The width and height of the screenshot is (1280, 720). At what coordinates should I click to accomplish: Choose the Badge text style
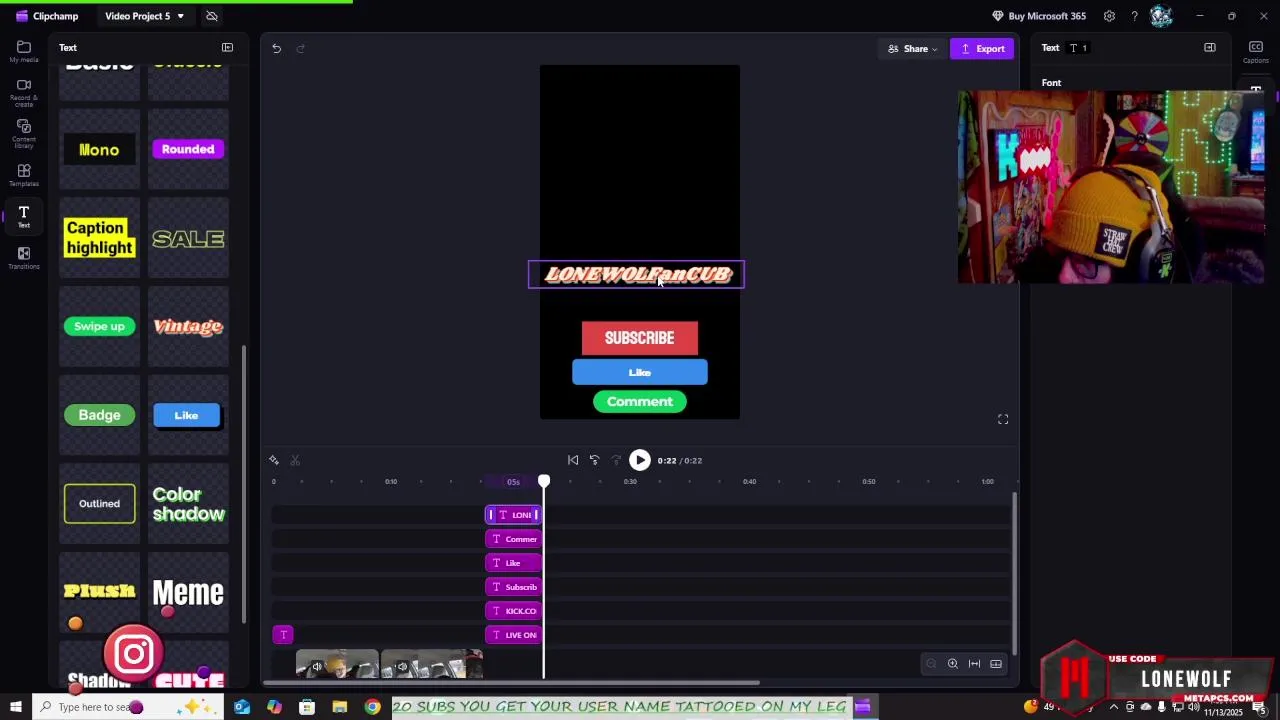(x=99, y=415)
